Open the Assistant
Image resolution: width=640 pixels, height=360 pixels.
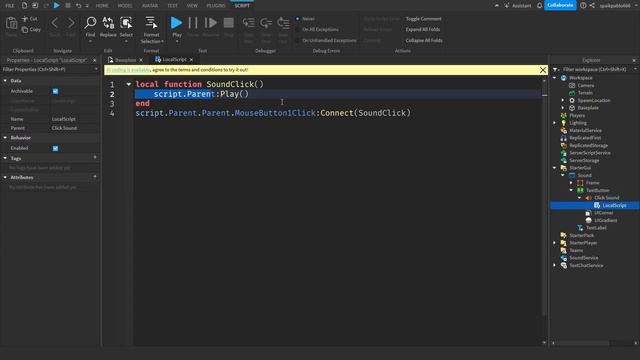pos(518,5)
